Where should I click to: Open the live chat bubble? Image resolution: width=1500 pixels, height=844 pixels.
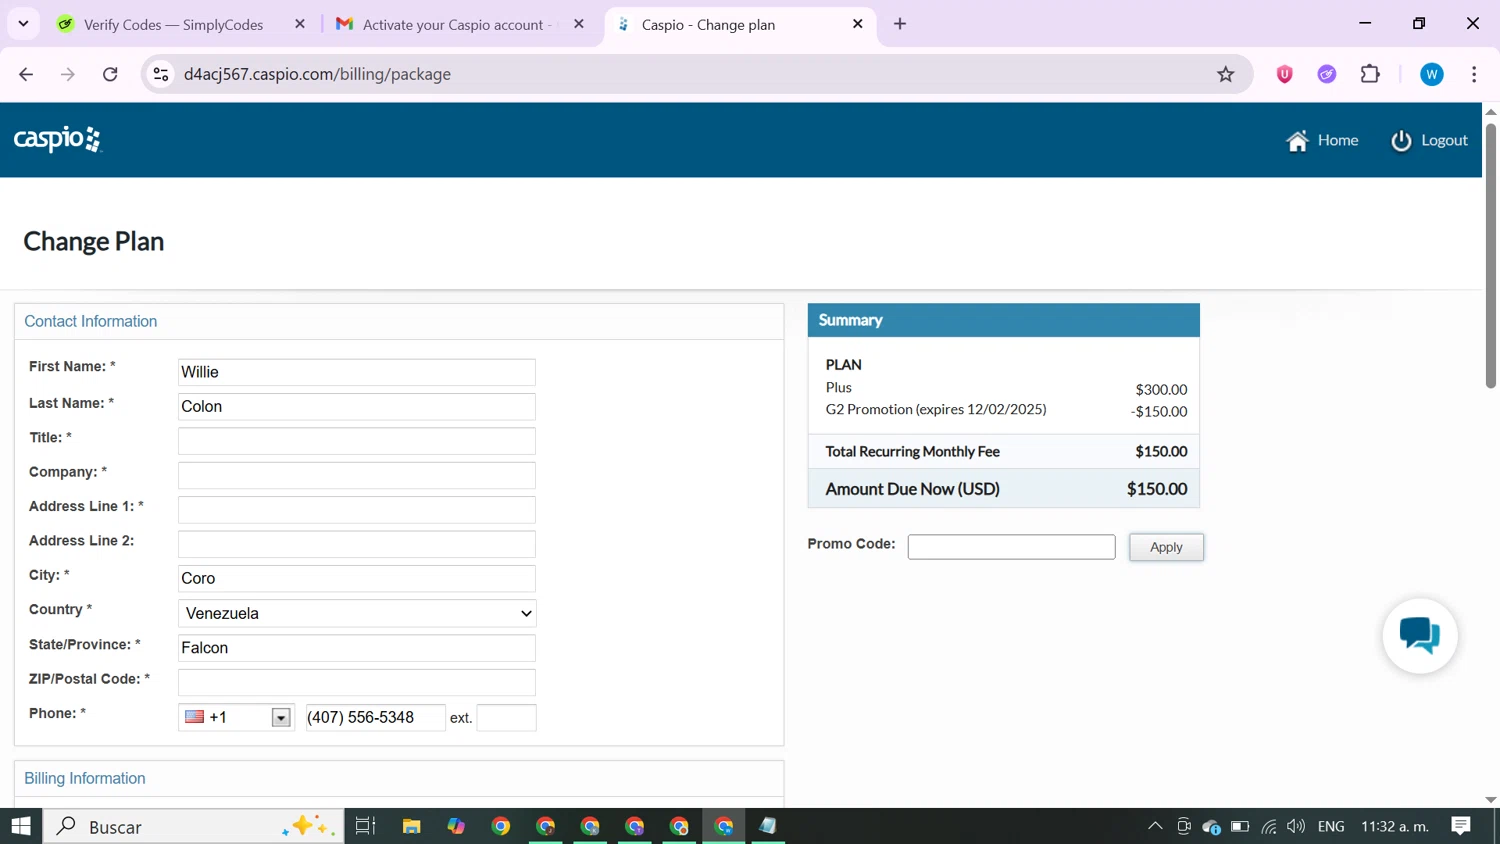[x=1420, y=635]
